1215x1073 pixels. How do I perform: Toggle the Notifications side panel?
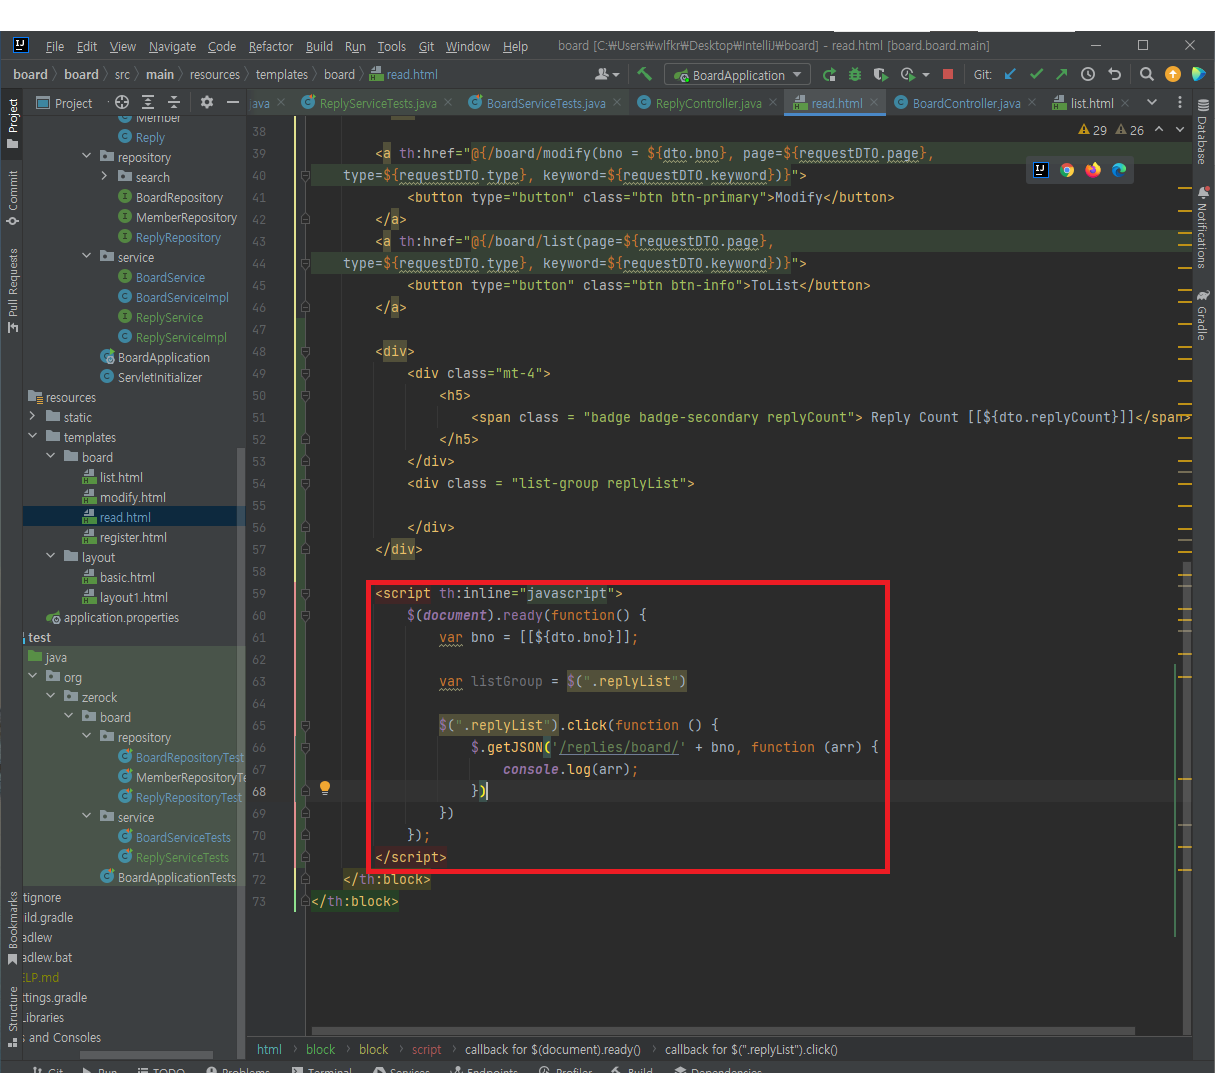[x=1202, y=228]
